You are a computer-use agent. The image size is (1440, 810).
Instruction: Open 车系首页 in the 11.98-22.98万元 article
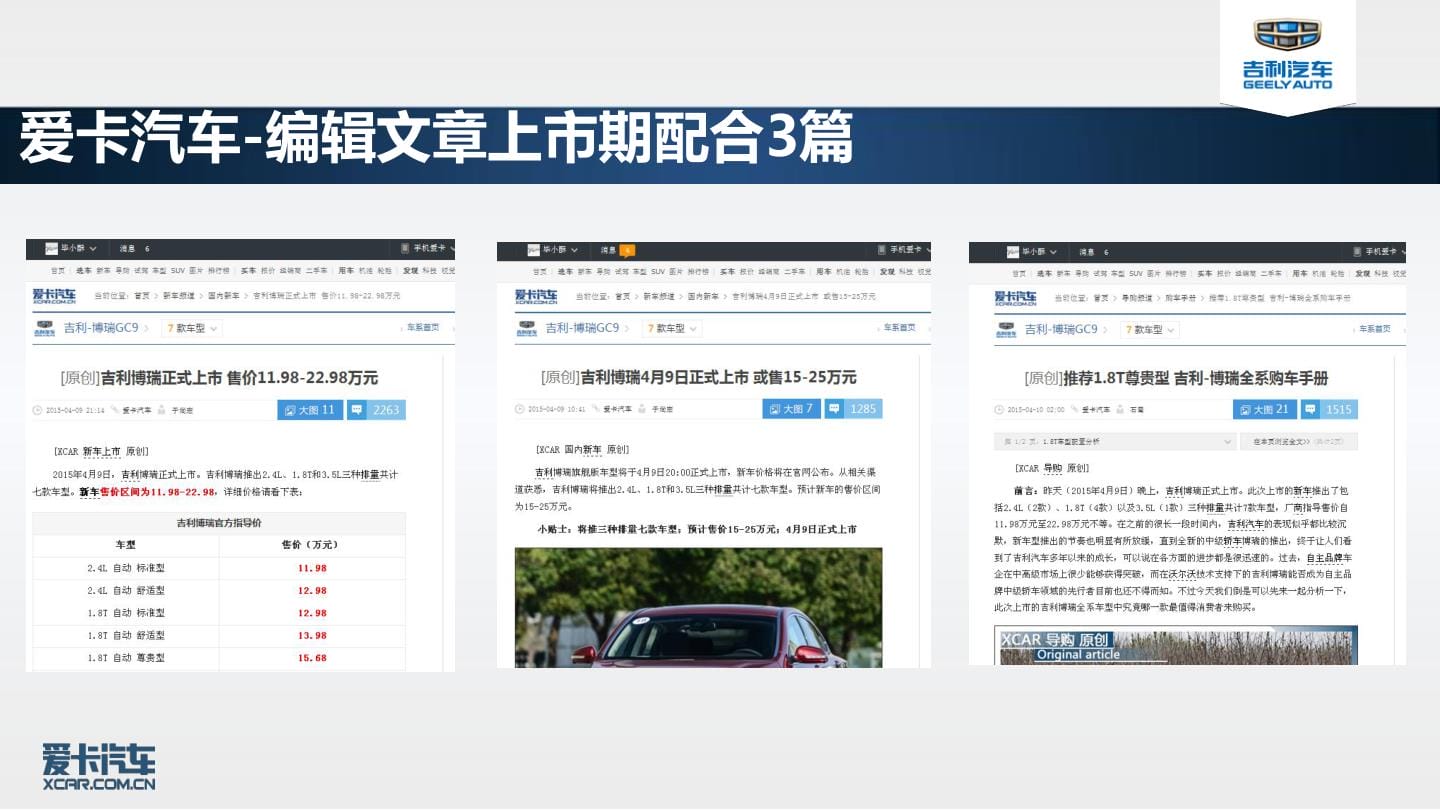[x=424, y=328]
